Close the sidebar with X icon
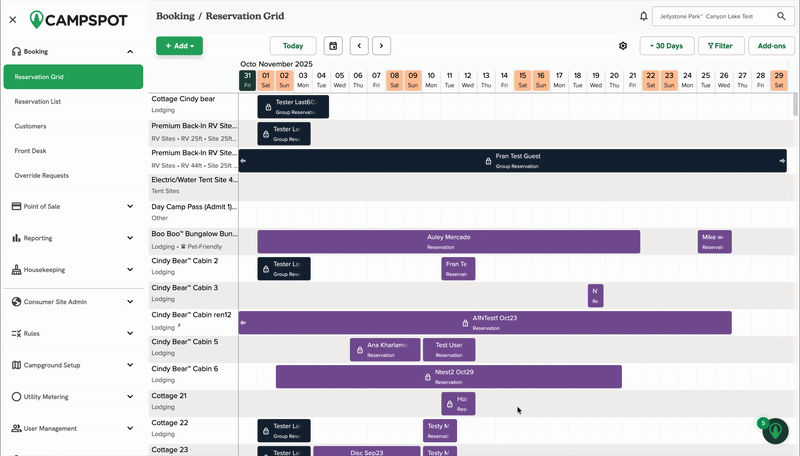Screen dimensions: 800x456 [13, 19]
